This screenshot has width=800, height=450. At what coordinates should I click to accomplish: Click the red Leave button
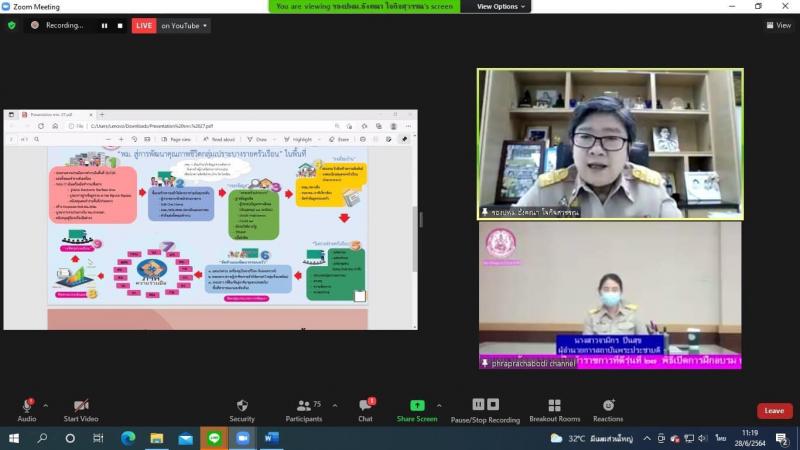(x=774, y=411)
